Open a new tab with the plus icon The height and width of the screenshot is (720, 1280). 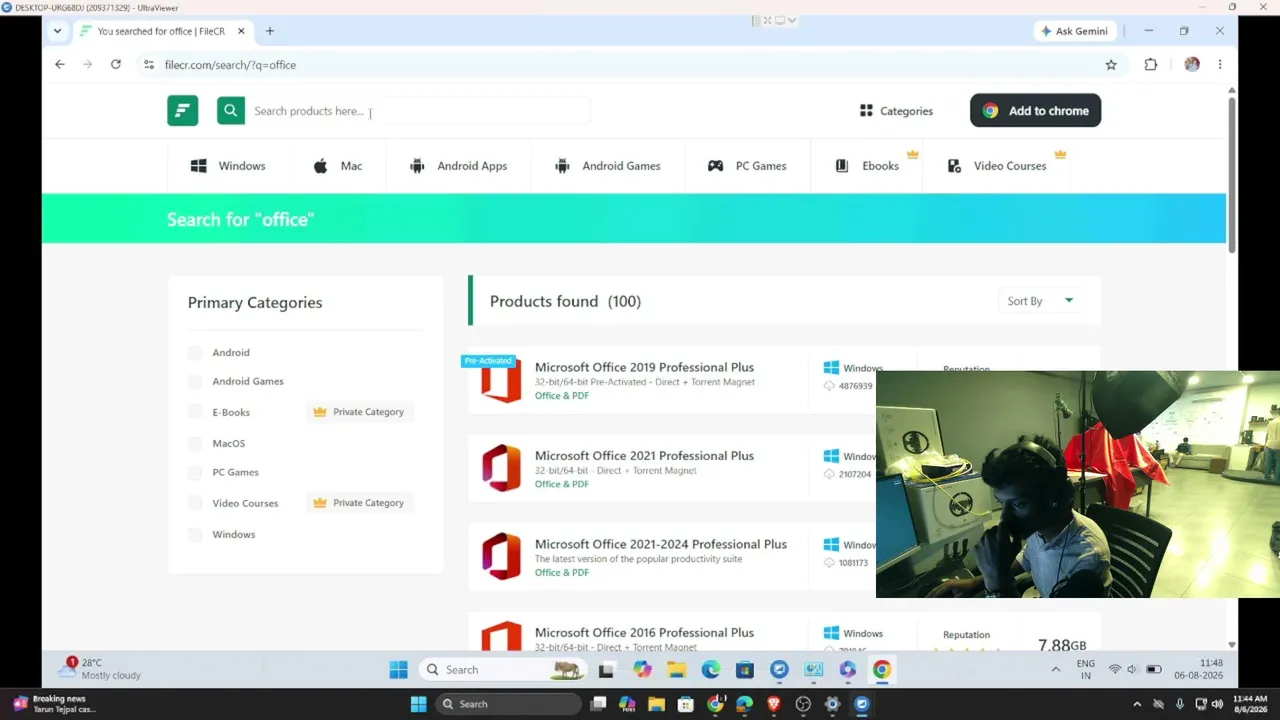pos(269,31)
